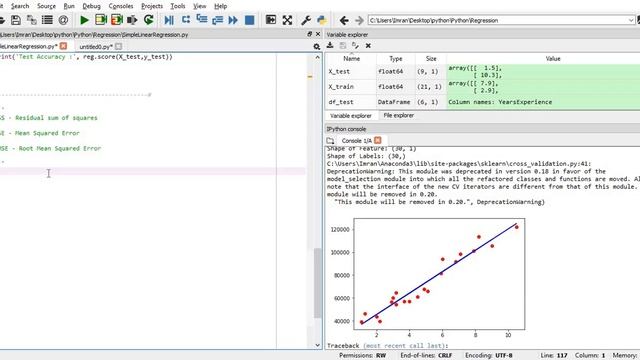Browse console tabs folder icon

coord(330,140)
